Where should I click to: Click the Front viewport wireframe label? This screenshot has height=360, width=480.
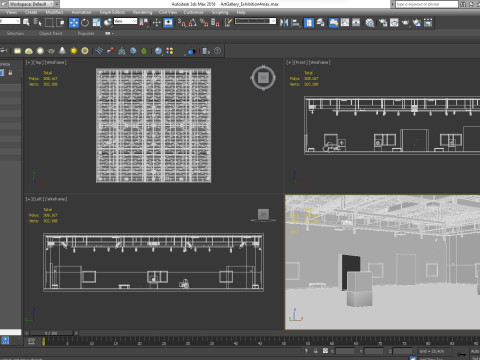[x=319, y=62]
